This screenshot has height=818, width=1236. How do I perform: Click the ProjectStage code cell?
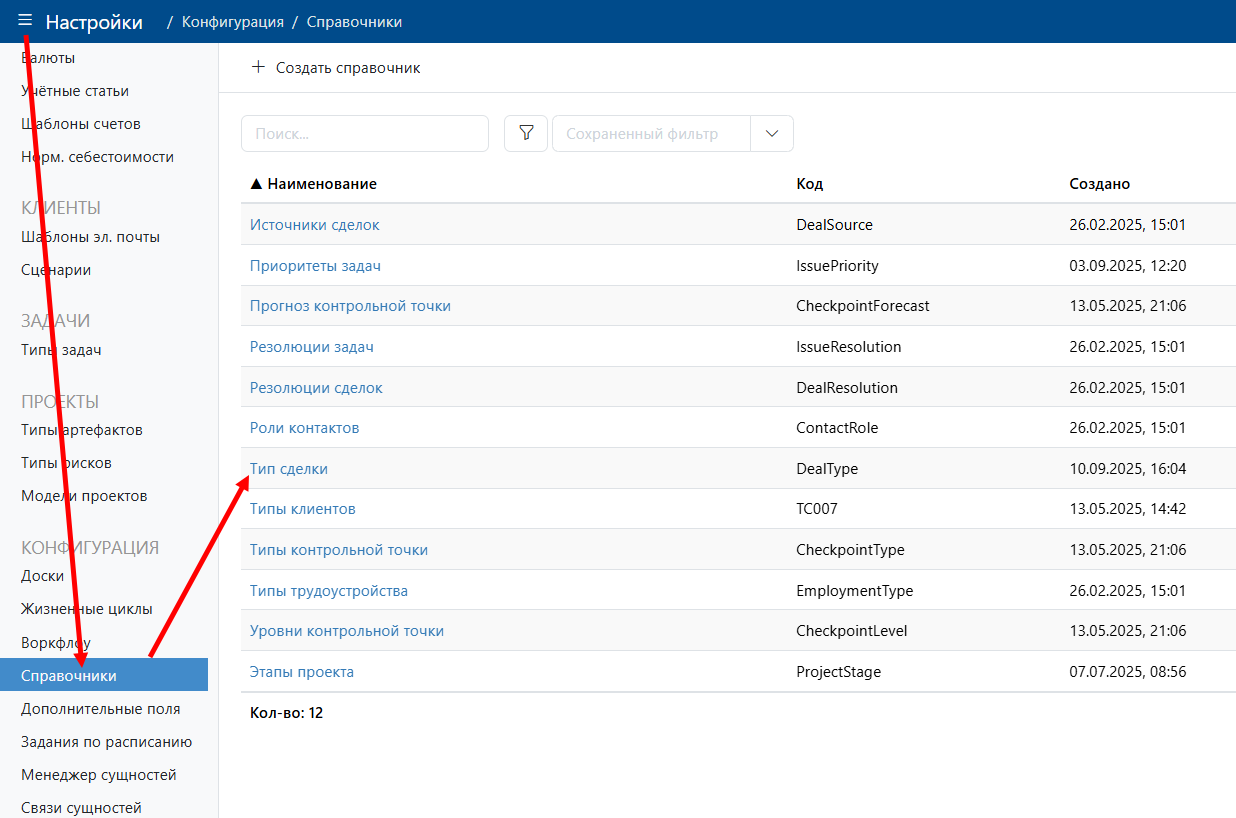click(x=838, y=672)
